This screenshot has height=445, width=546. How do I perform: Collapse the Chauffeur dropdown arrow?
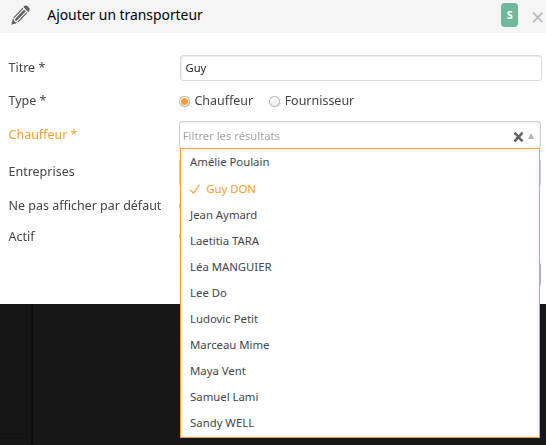(x=531, y=136)
